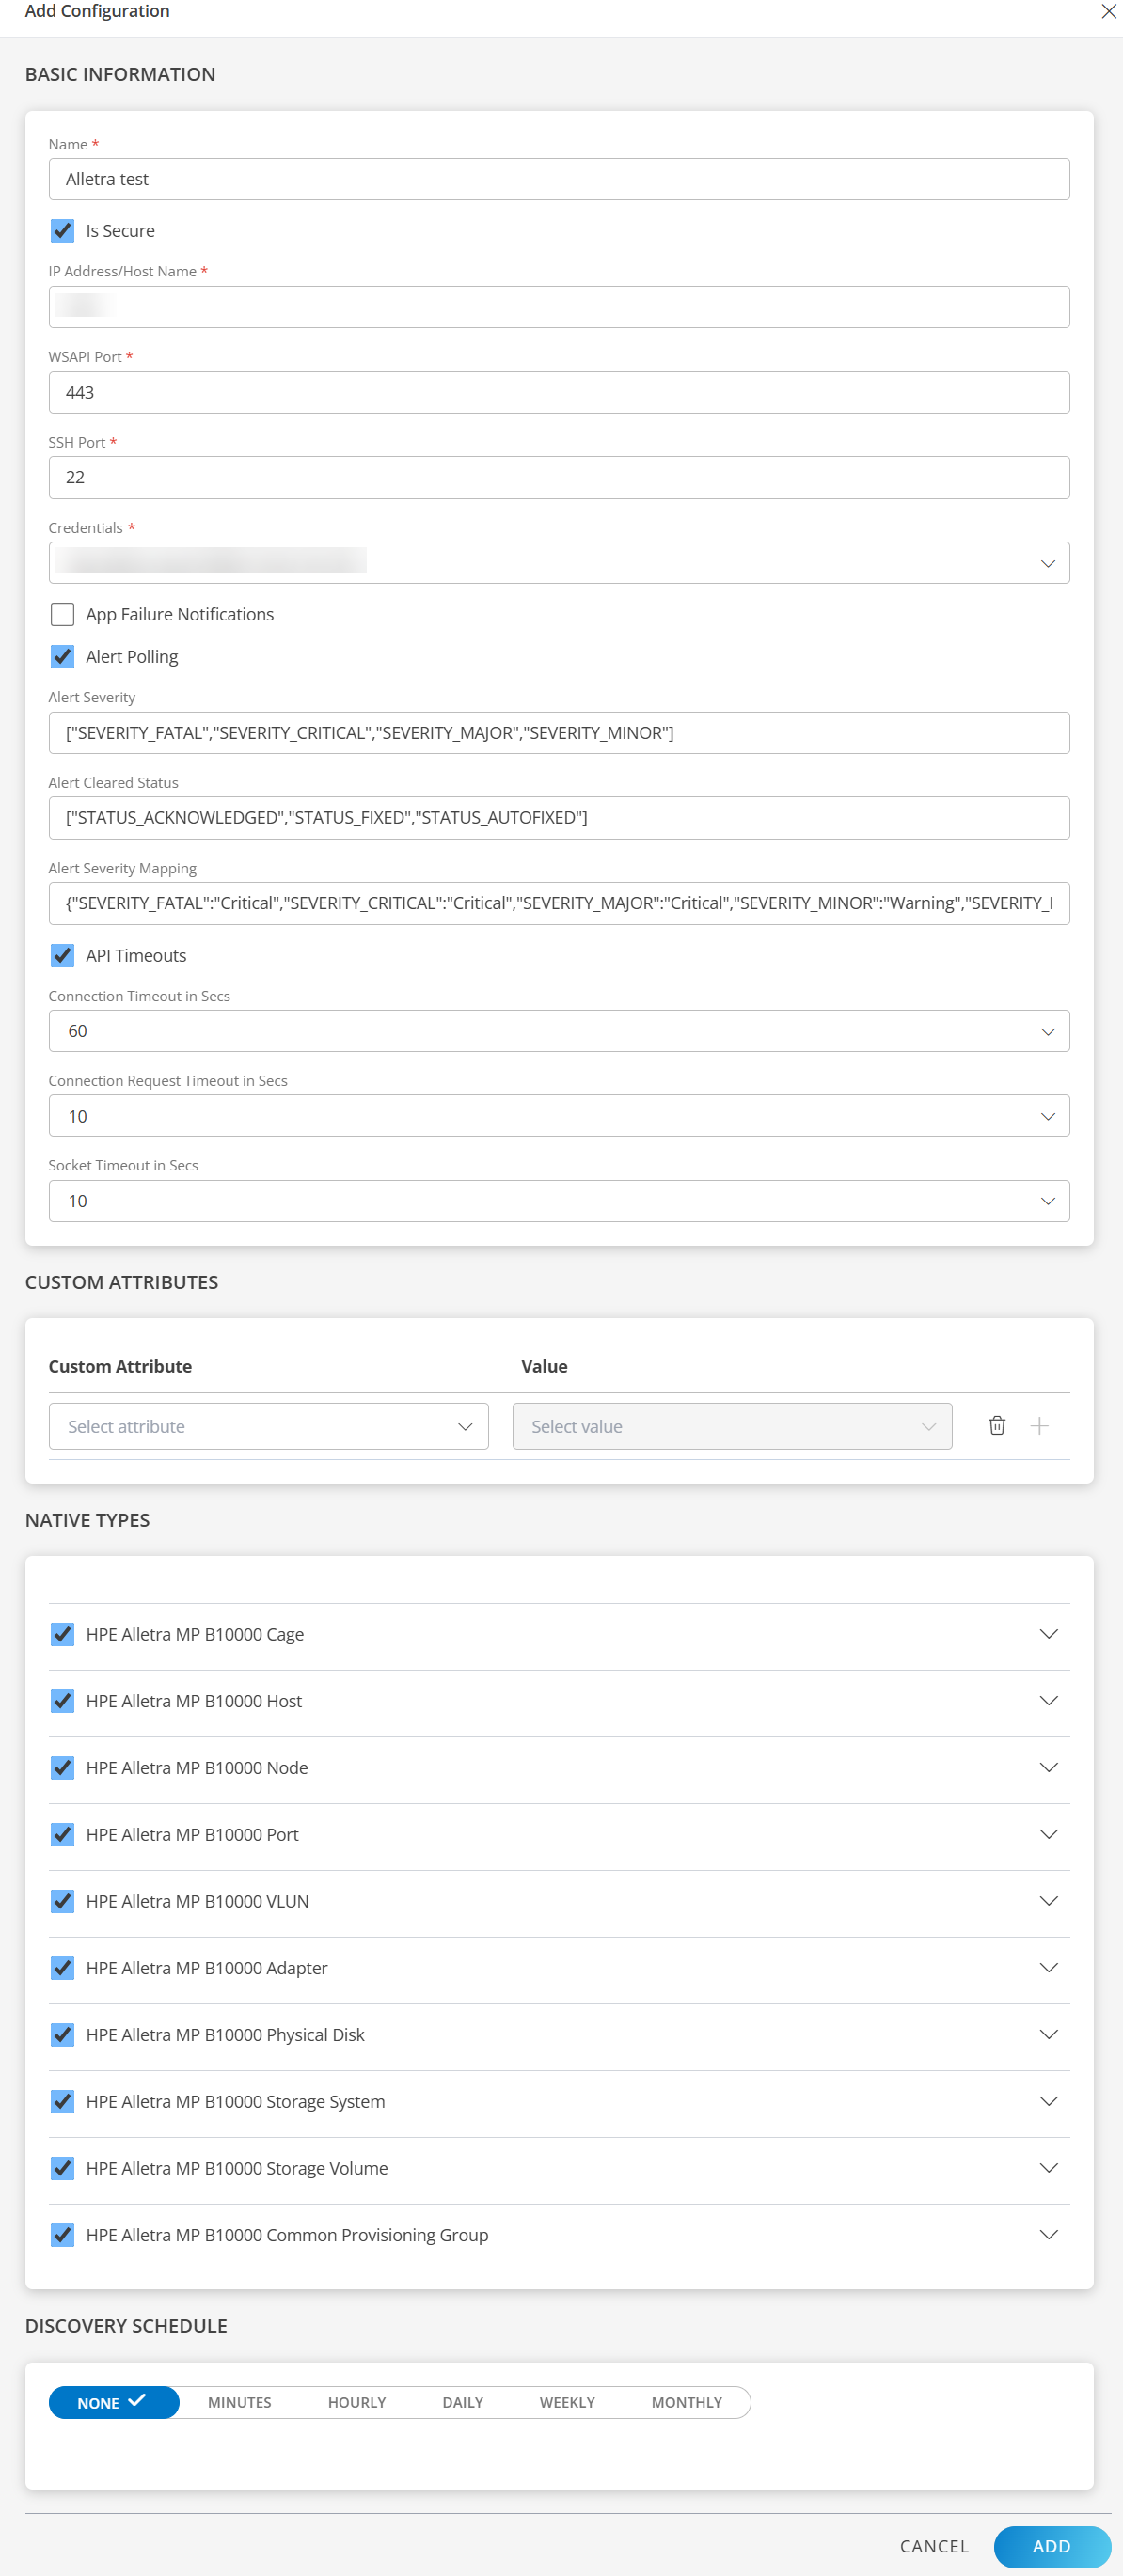This screenshot has height=2576, width=1123.
Task: Expand the B10000 Physical Disk type
Action: point(1048,2034)
